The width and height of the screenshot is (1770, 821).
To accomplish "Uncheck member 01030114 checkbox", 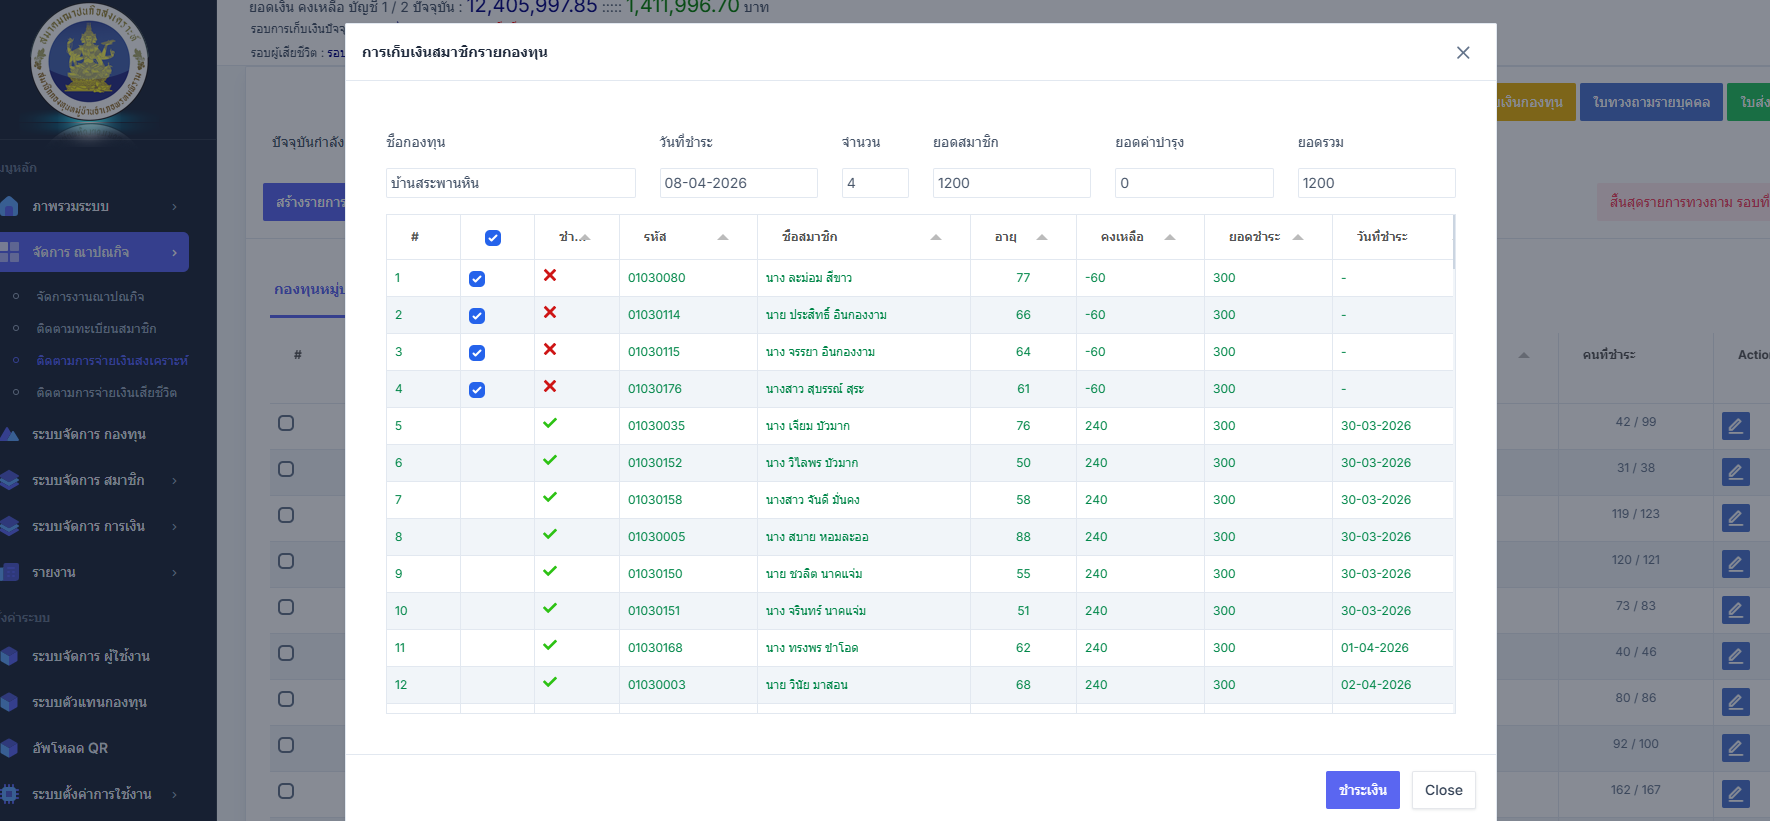I will pyautogui.click(x=477, y=316).
